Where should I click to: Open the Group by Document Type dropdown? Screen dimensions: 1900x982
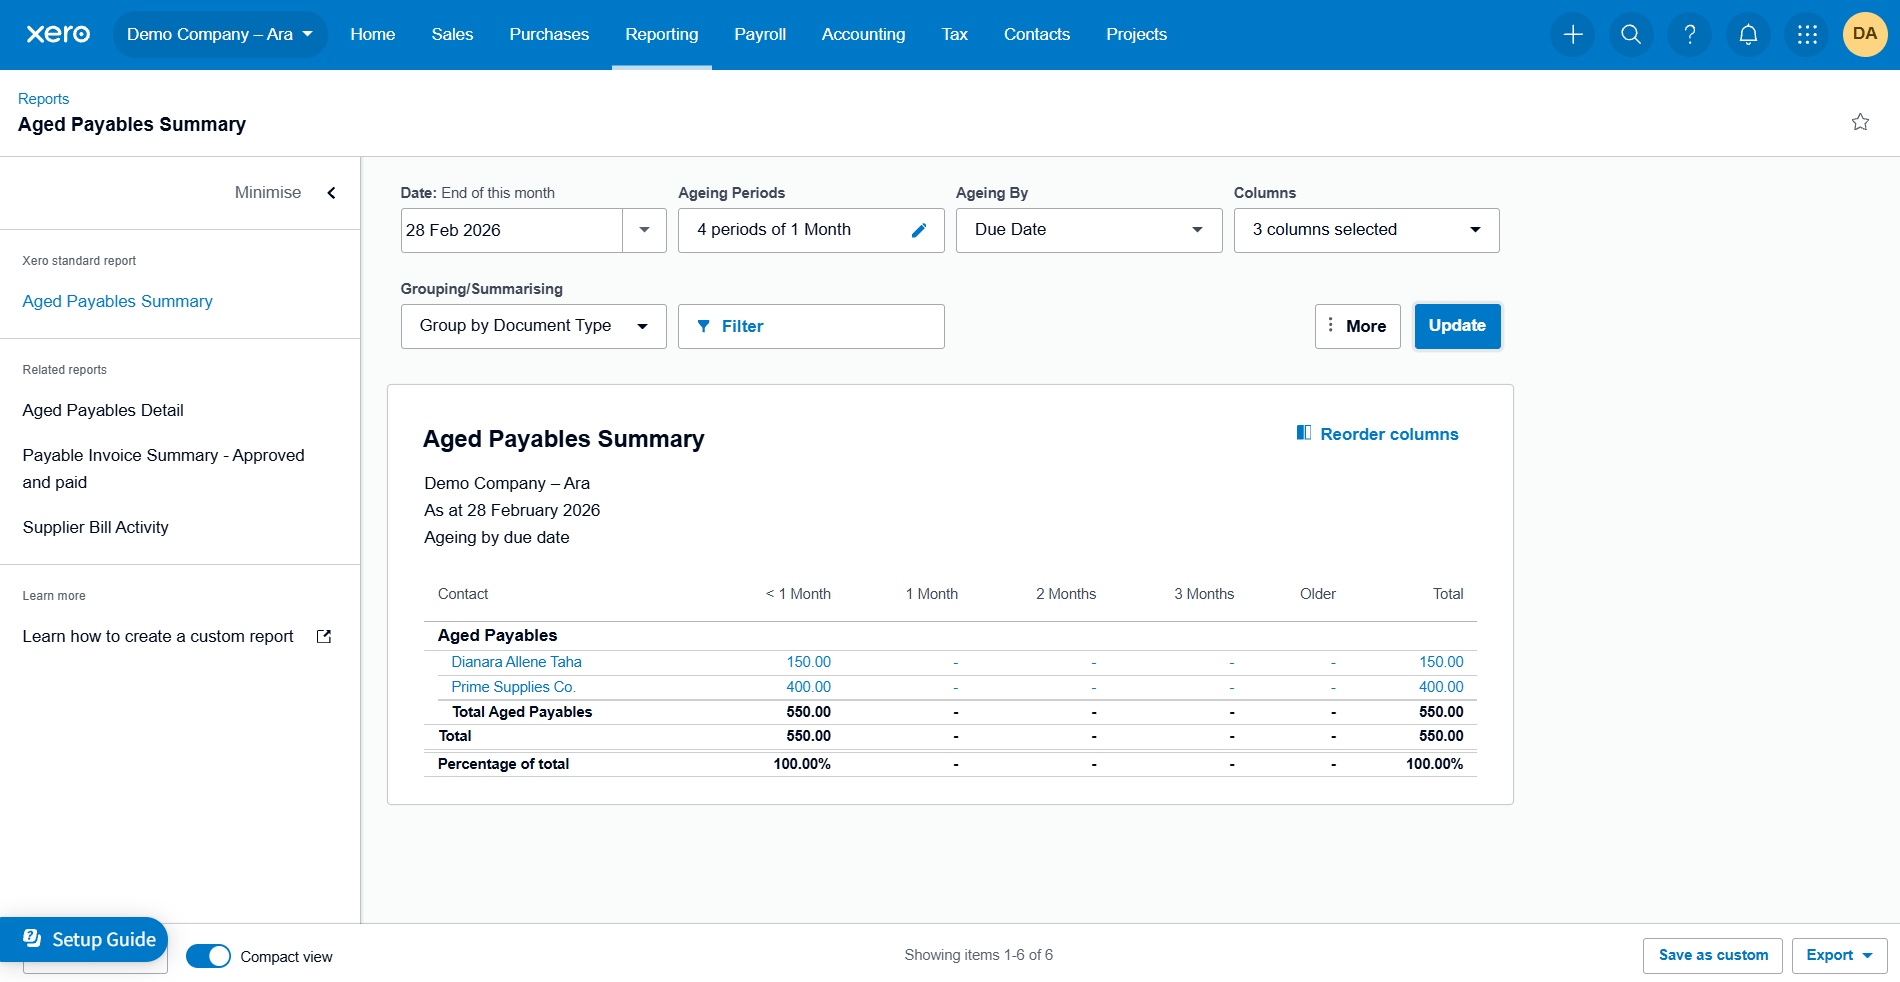[533, 326]
